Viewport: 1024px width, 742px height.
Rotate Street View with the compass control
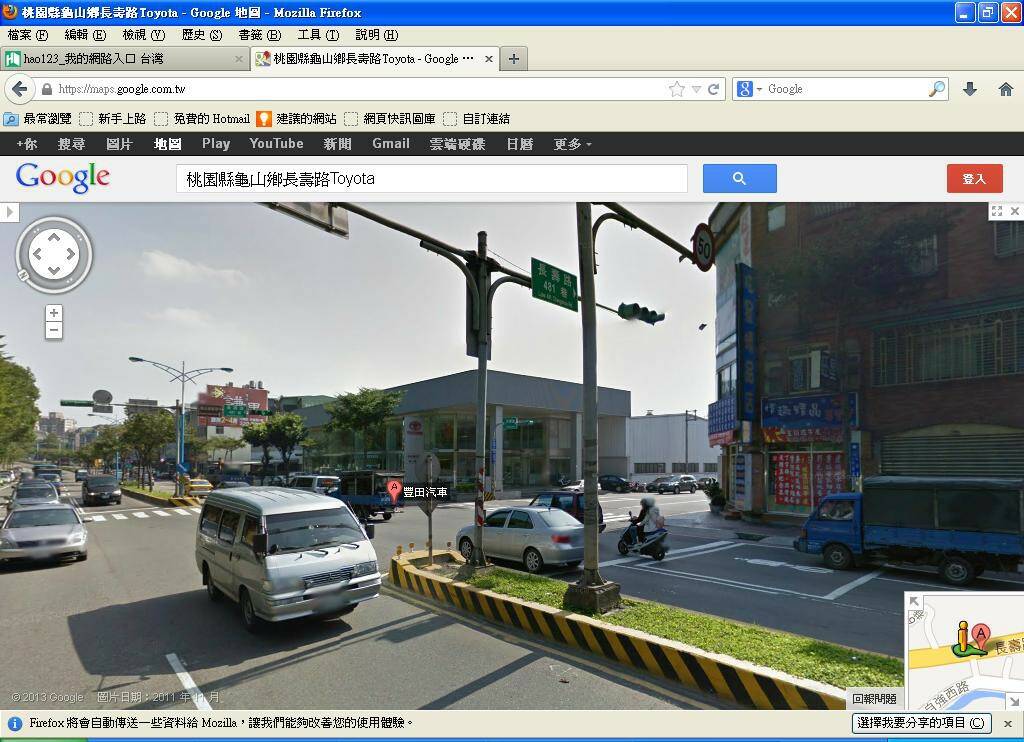[54, 255]
